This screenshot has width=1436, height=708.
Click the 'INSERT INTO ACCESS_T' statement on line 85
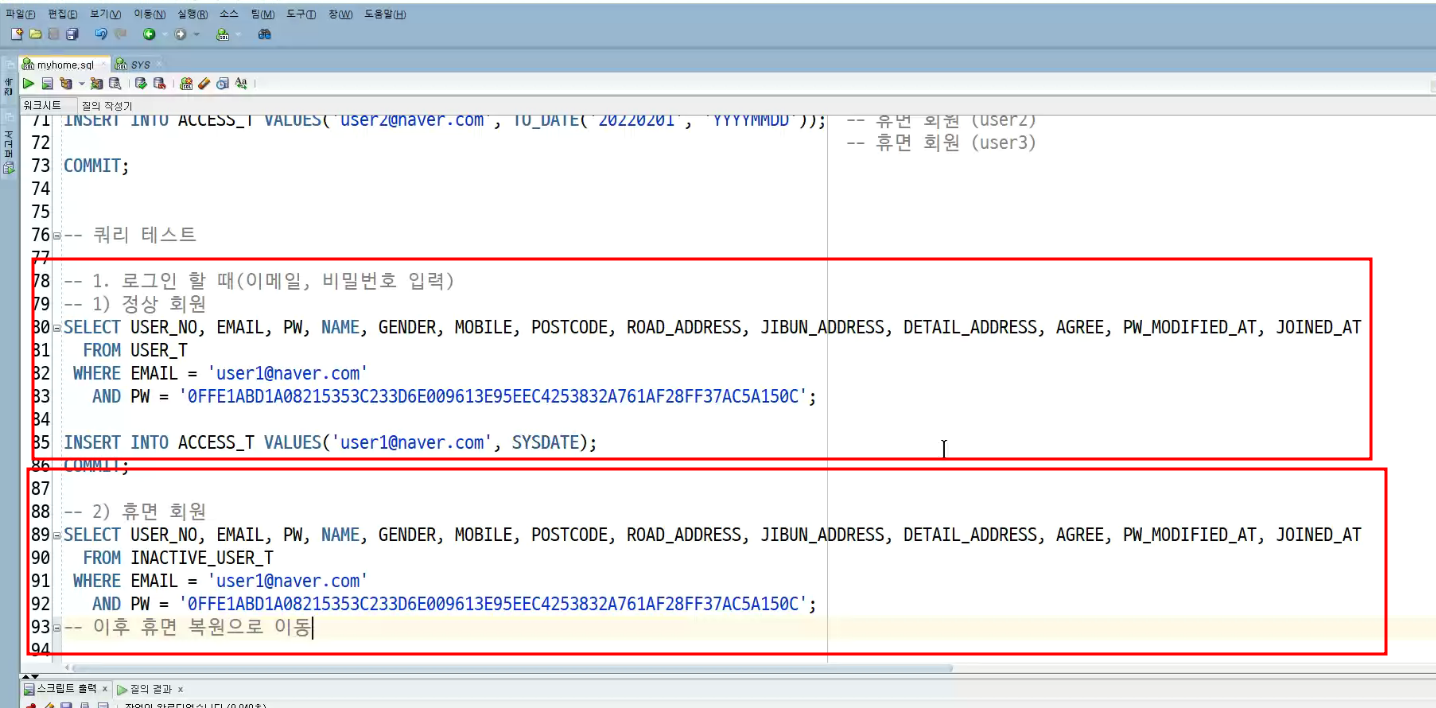pos(330,442)
